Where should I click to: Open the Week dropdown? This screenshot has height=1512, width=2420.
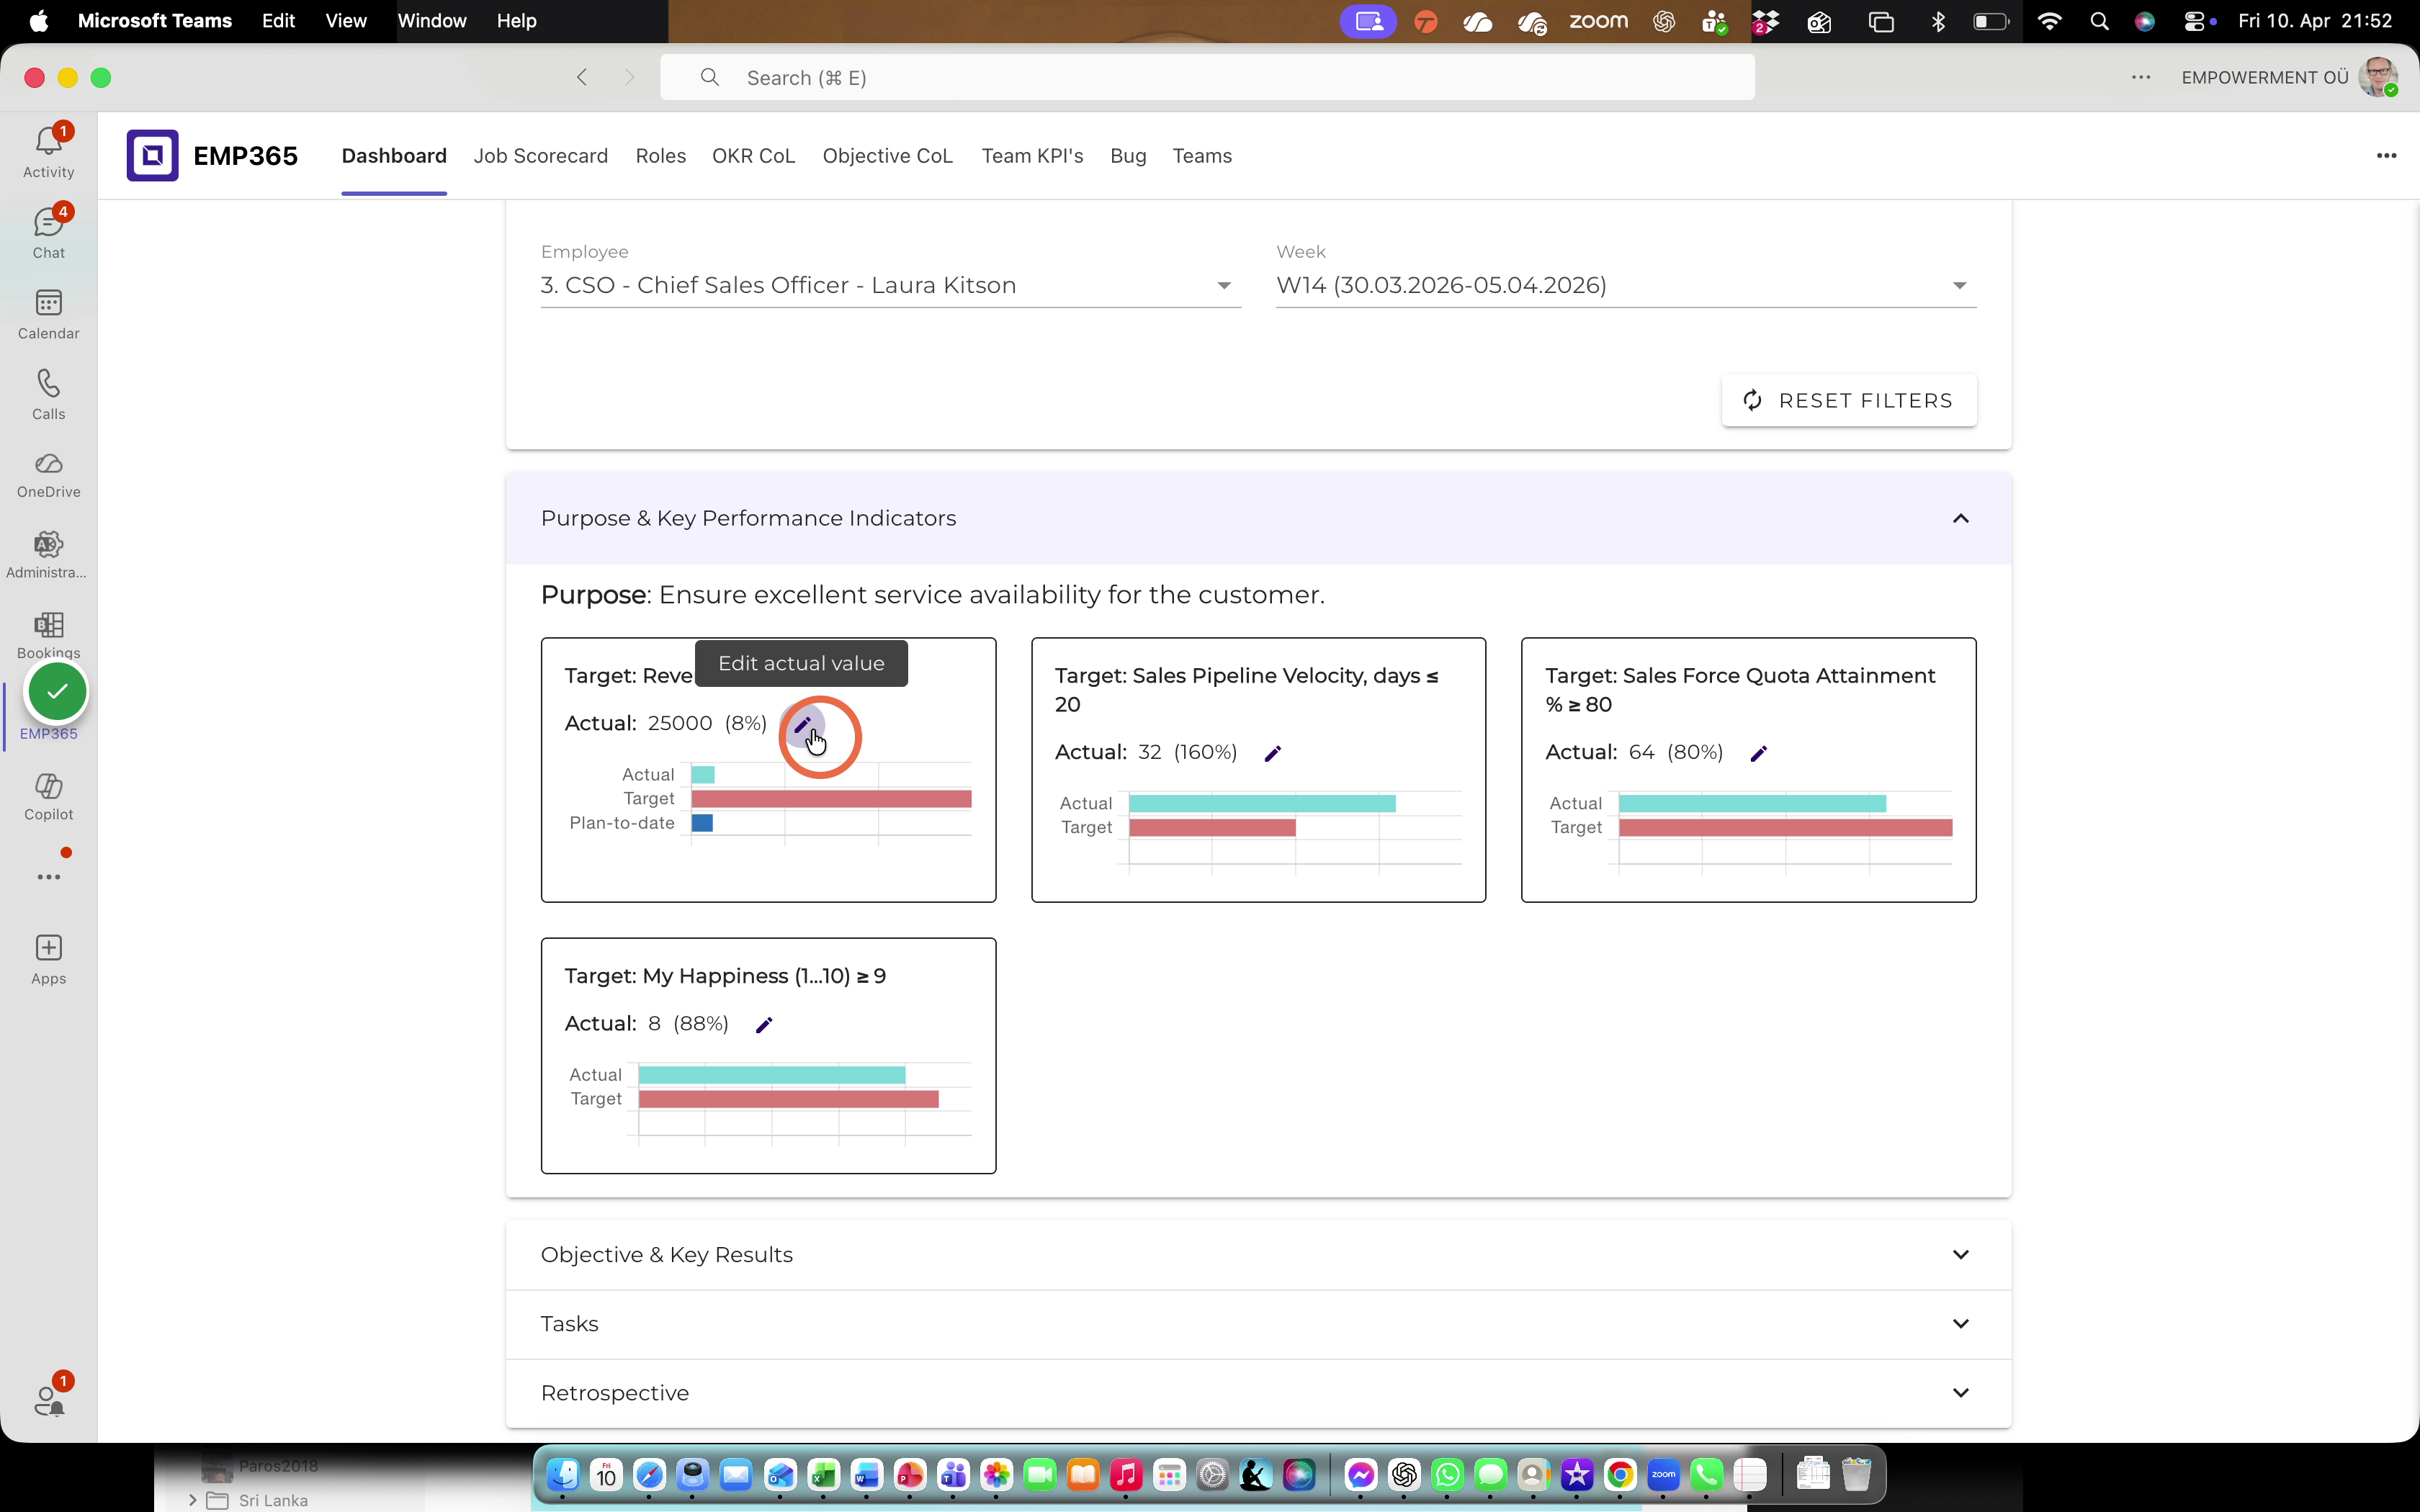pyautogui.click(x=1626, y=286)
